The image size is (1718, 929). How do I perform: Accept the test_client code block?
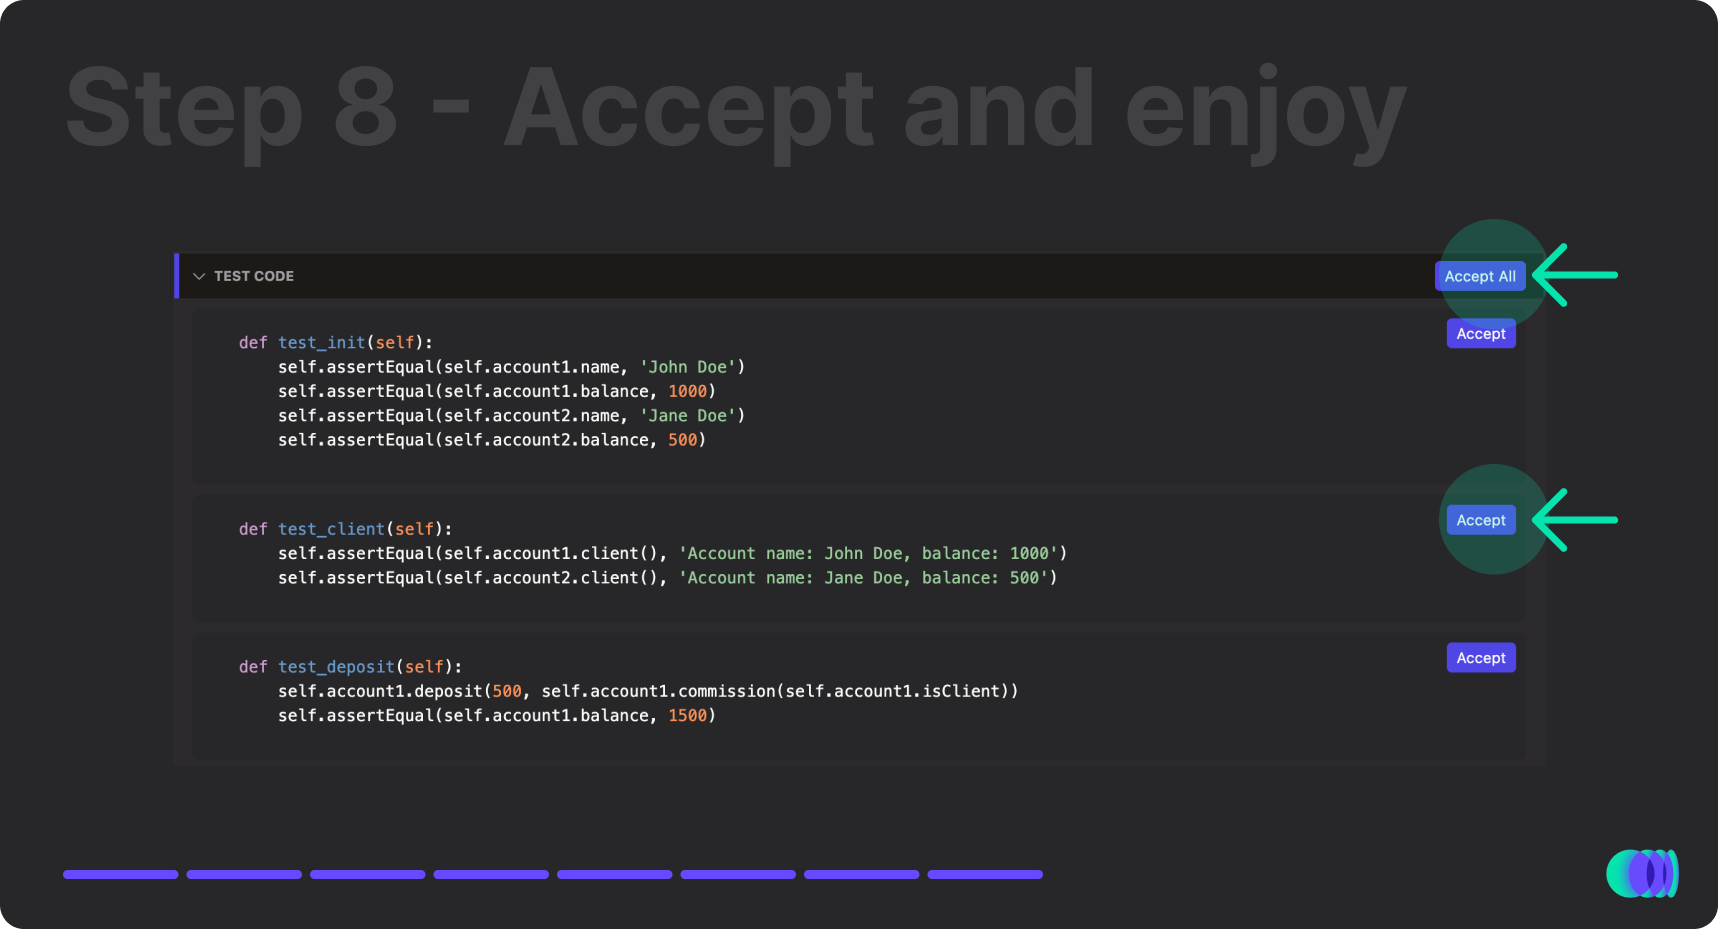(1481, 520)
